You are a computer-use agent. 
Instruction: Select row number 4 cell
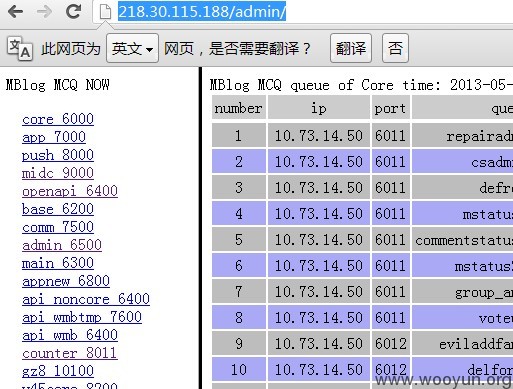(239, 213)
